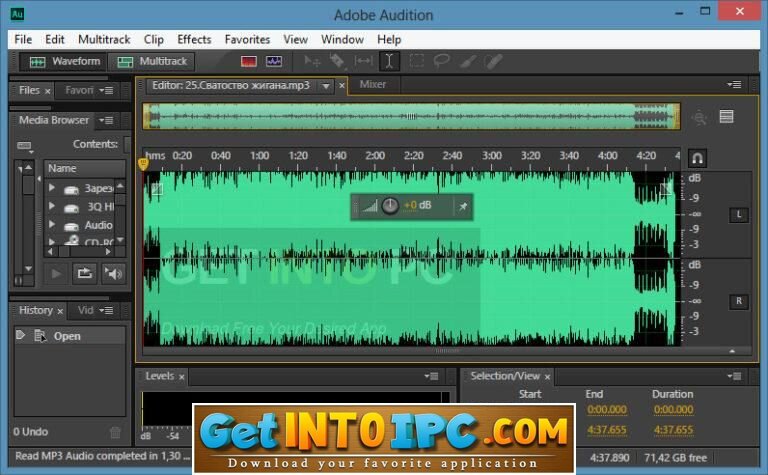Adjust the HUD amplitude gain knob

(x=390, y=206)
